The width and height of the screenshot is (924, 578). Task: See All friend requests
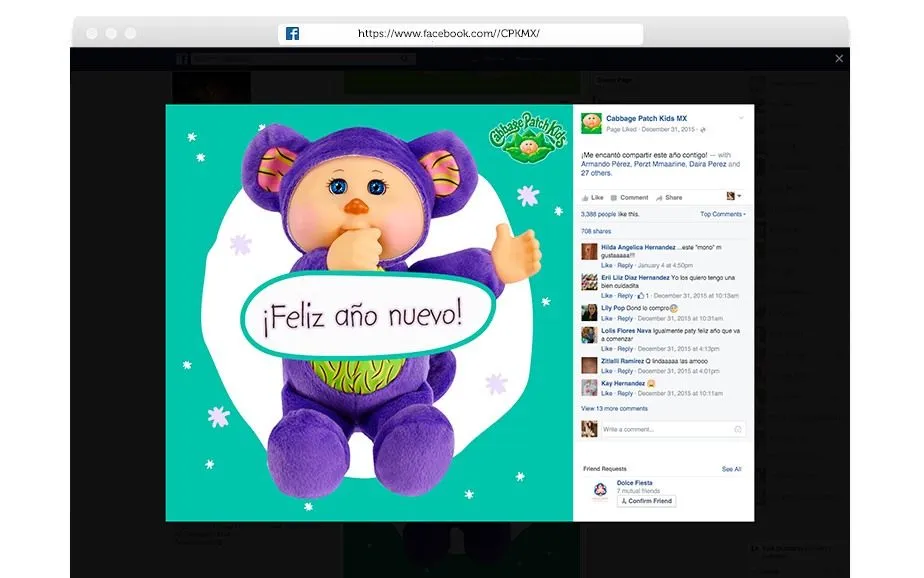click(x=731, y=470)
